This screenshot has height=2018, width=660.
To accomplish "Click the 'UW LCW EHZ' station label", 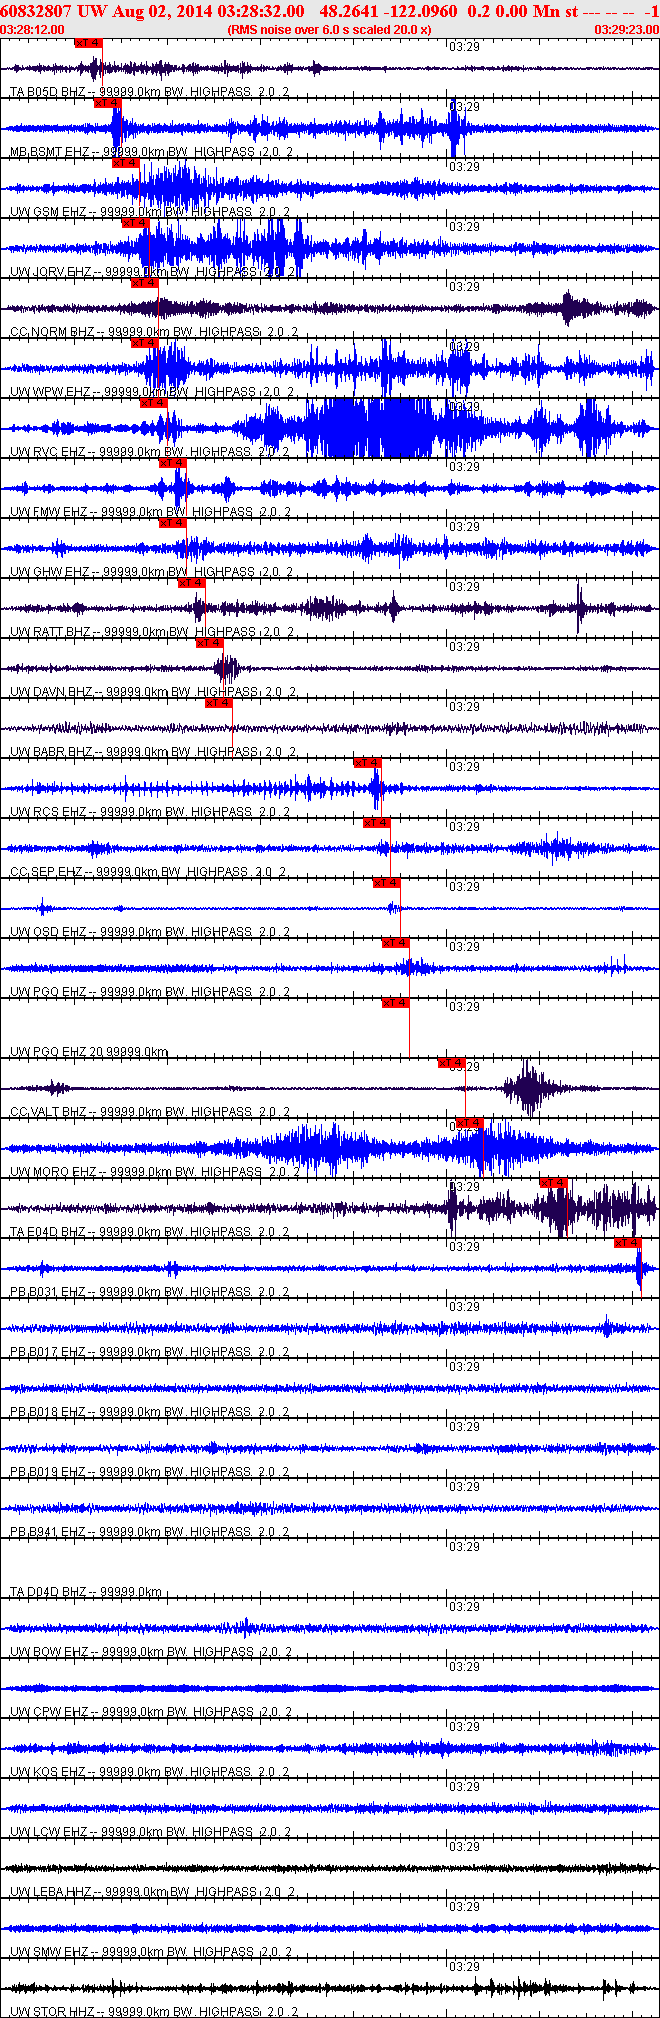I will pos(49,1832).
